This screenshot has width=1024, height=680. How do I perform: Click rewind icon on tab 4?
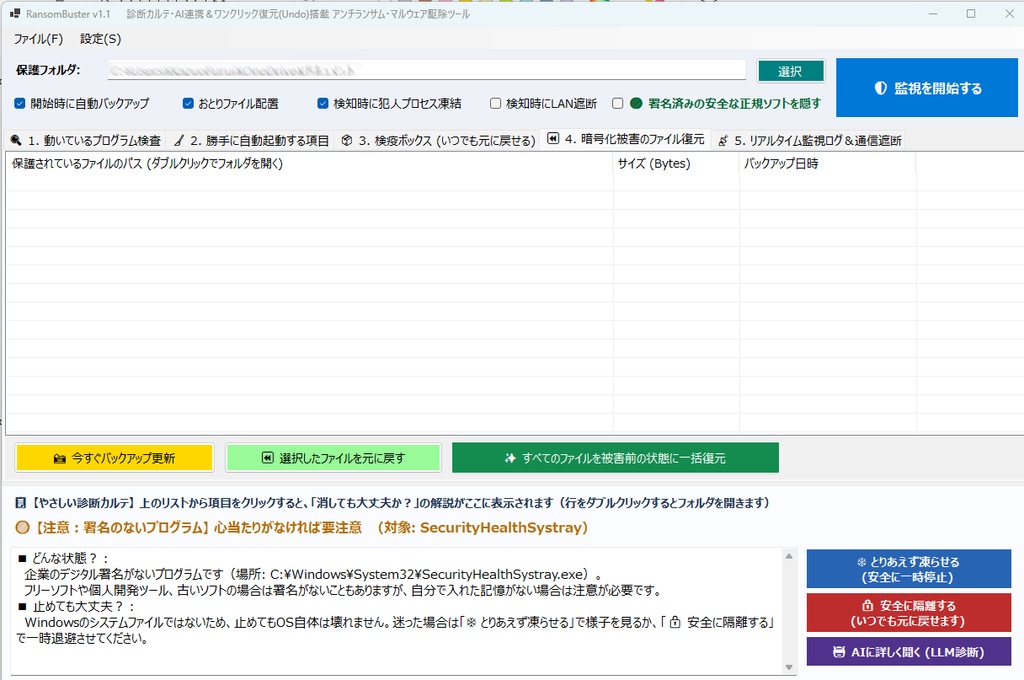pos(552,138)
